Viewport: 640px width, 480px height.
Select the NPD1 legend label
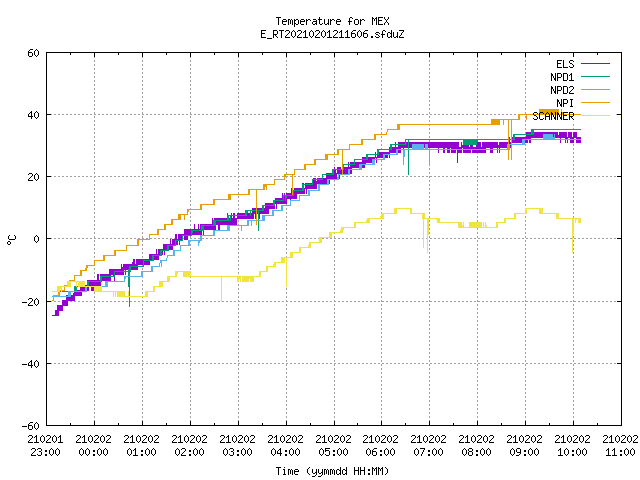[x=562, y=77]
